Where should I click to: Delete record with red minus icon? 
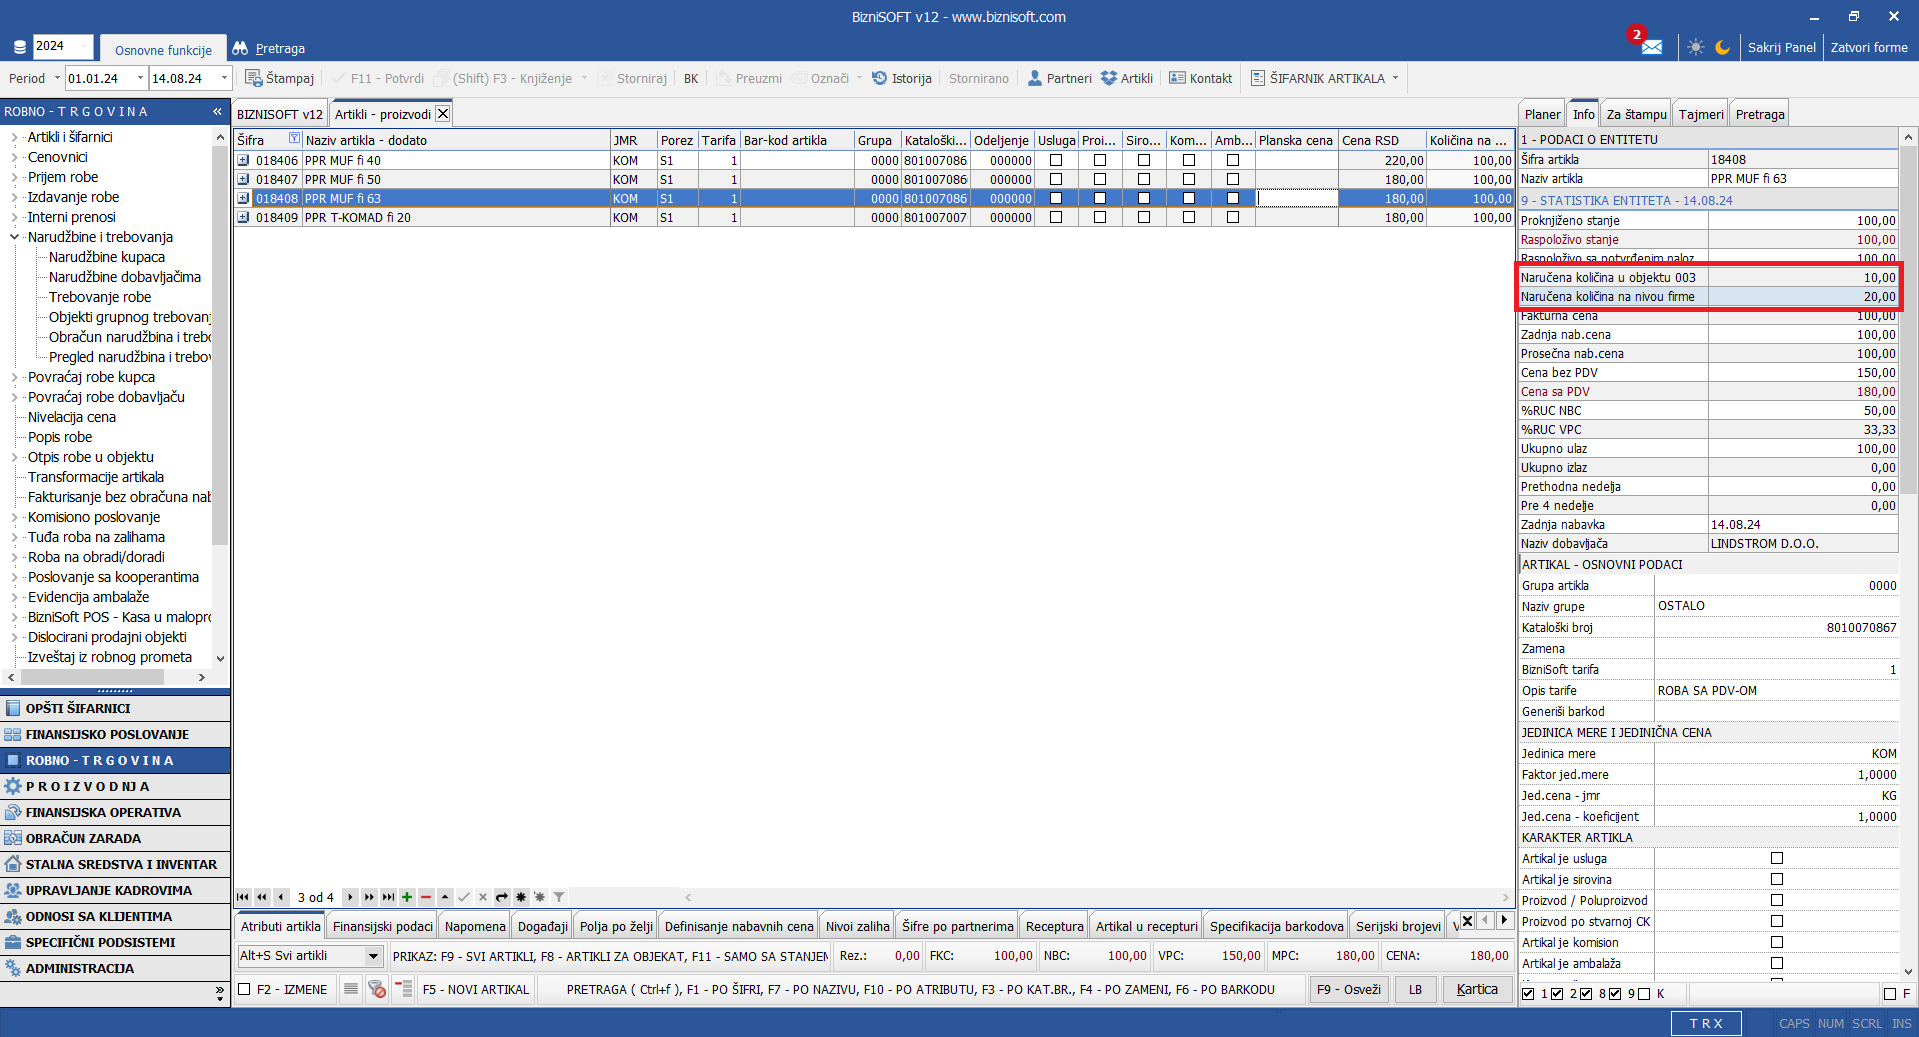(426, 897)
